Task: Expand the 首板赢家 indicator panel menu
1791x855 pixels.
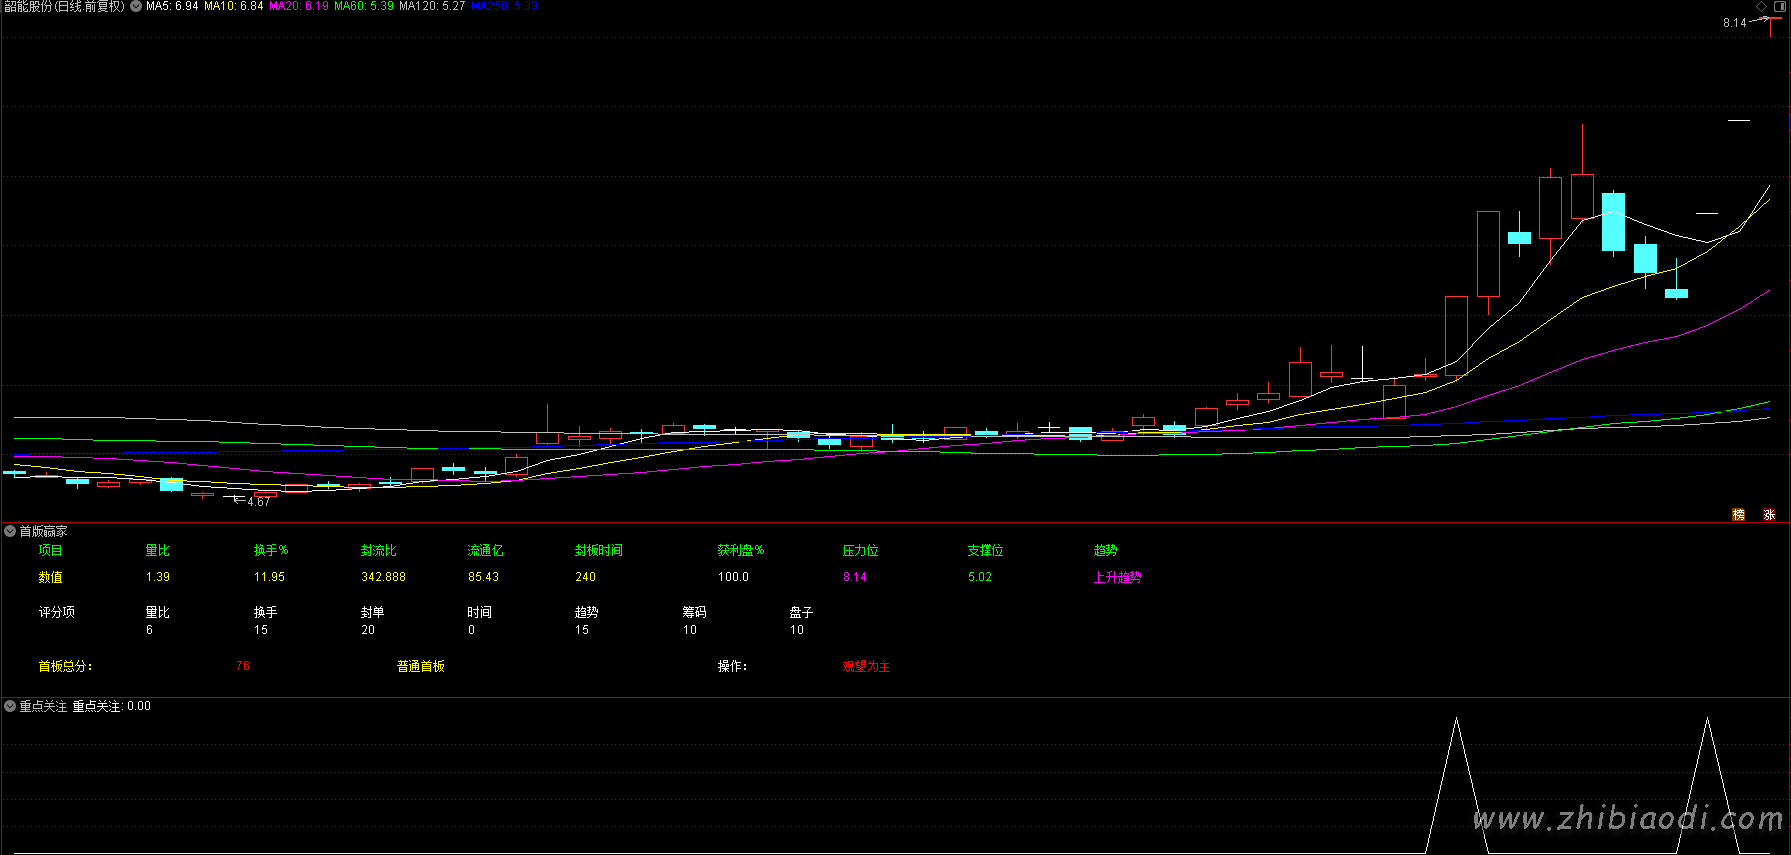Action: pos(10,531)
